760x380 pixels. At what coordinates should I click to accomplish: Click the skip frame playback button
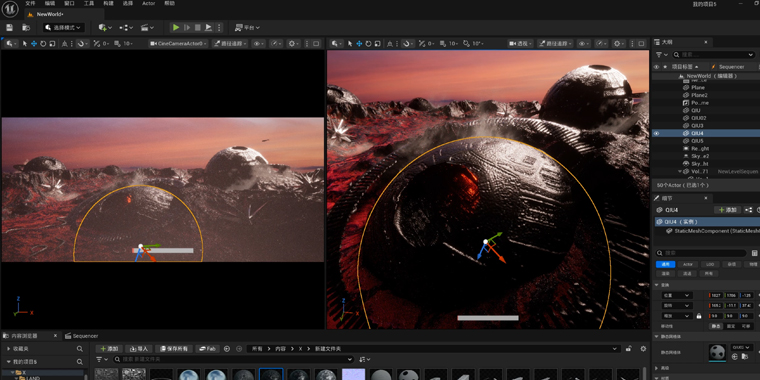pos(187,28)
